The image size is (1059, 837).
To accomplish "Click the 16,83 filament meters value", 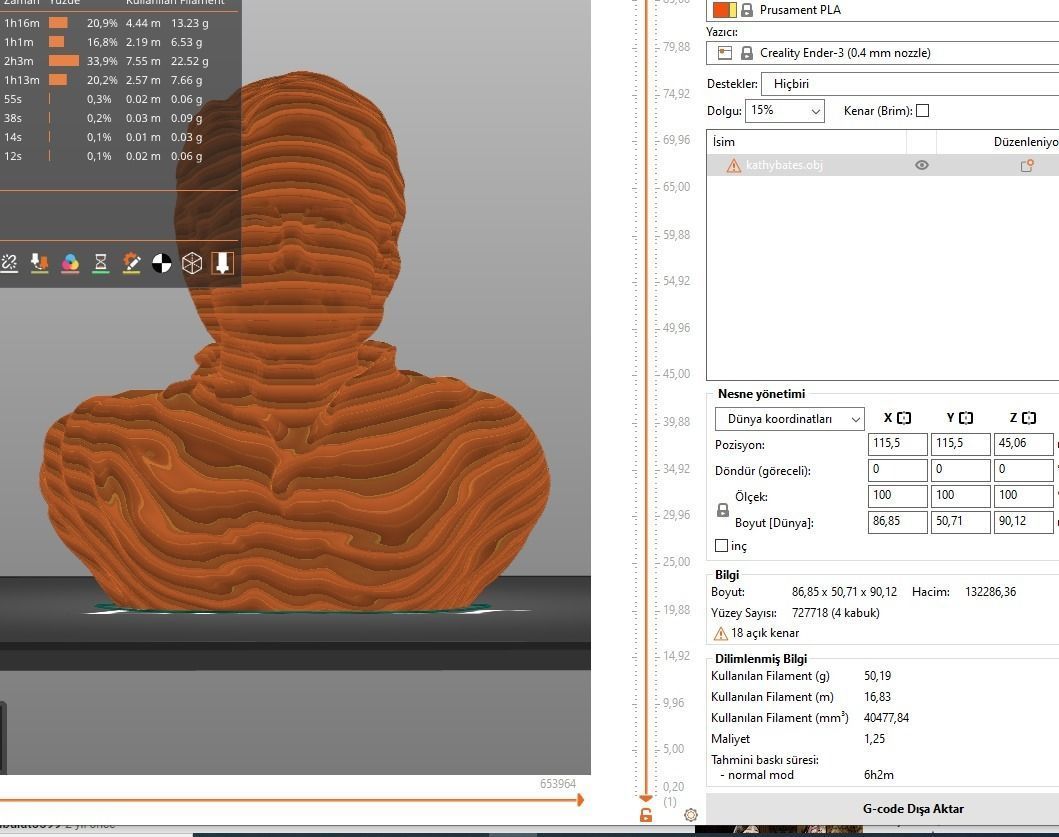I will [x=877, y=696].
